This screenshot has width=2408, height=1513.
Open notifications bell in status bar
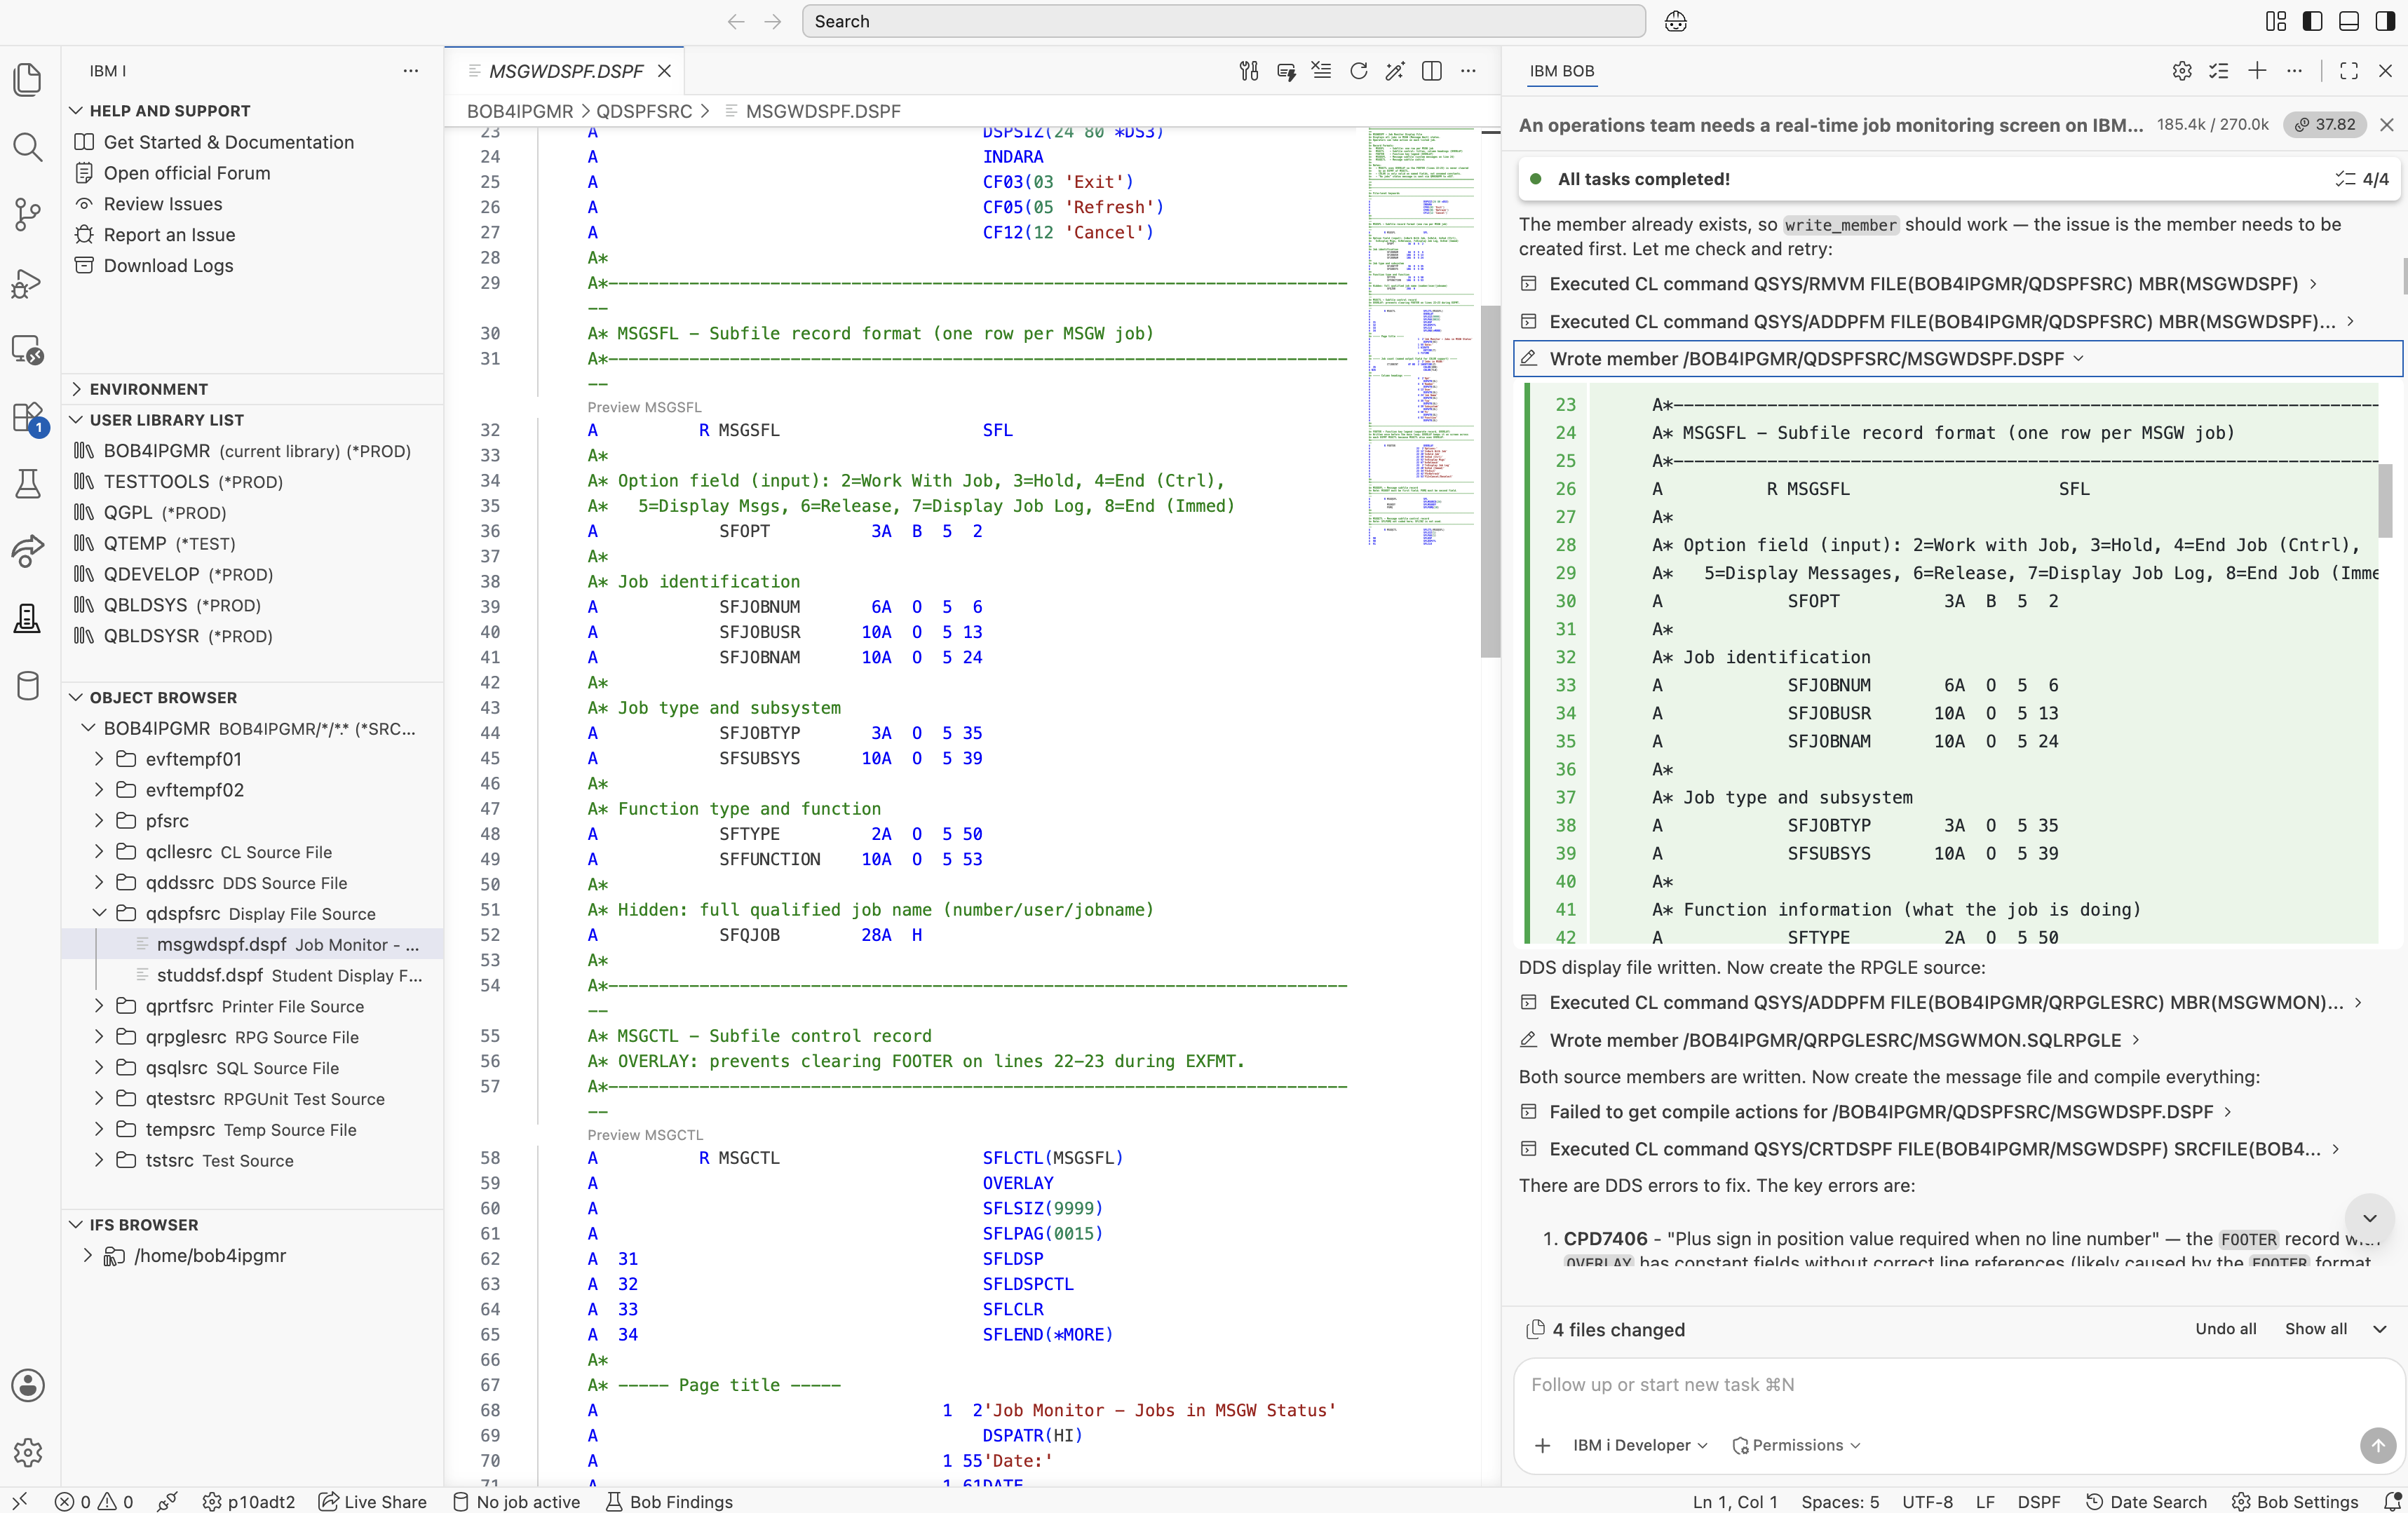pos(2392,1501)
